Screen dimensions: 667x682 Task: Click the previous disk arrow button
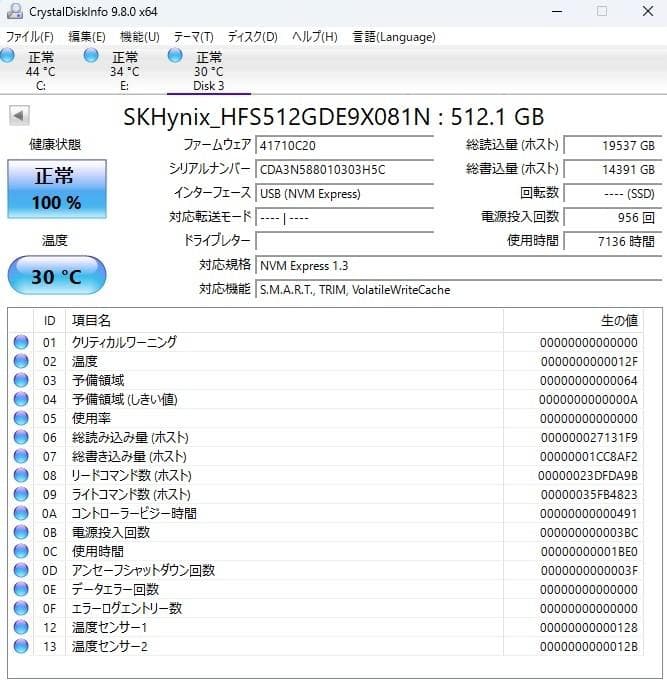tap(19, 116)
